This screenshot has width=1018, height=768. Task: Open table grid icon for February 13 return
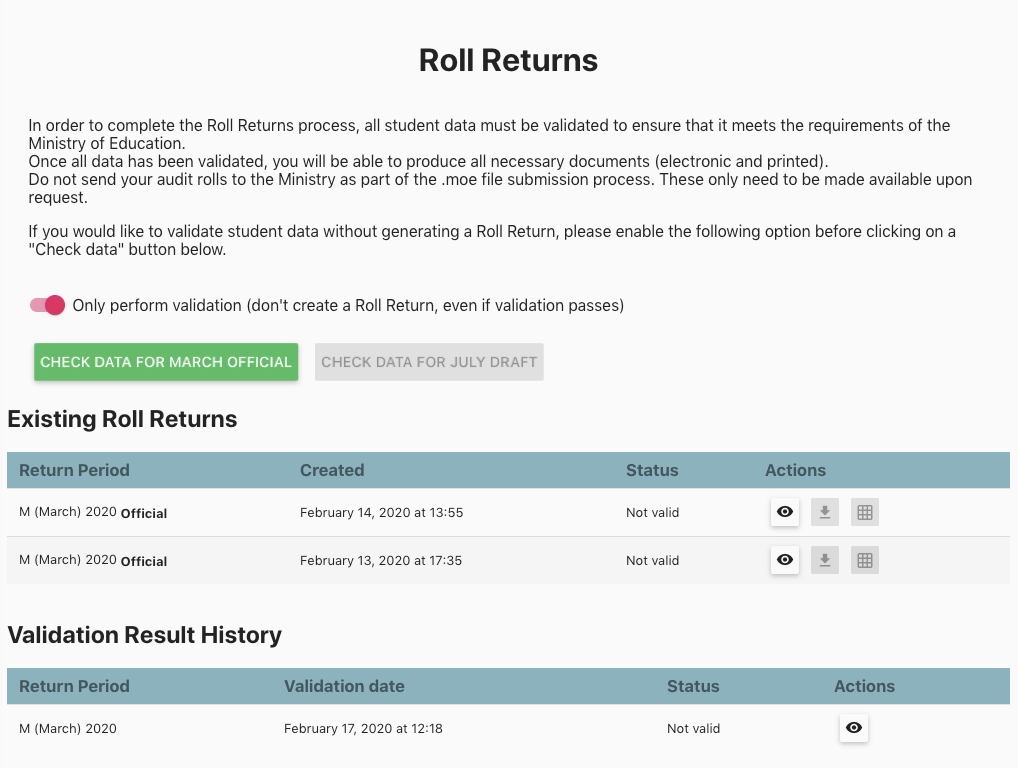click(865, 560)
